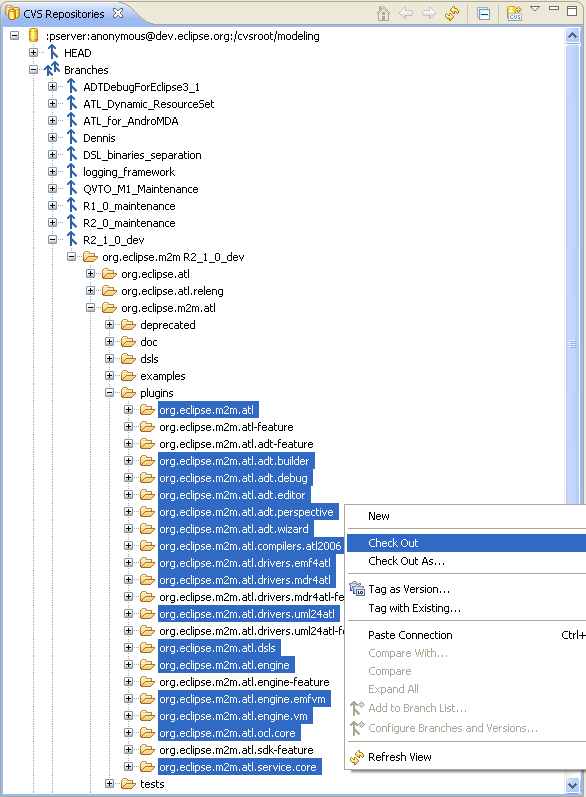Screen dimensions: 586x797
Task: Click the Add to Branch List icon
Action: [357, 708]
